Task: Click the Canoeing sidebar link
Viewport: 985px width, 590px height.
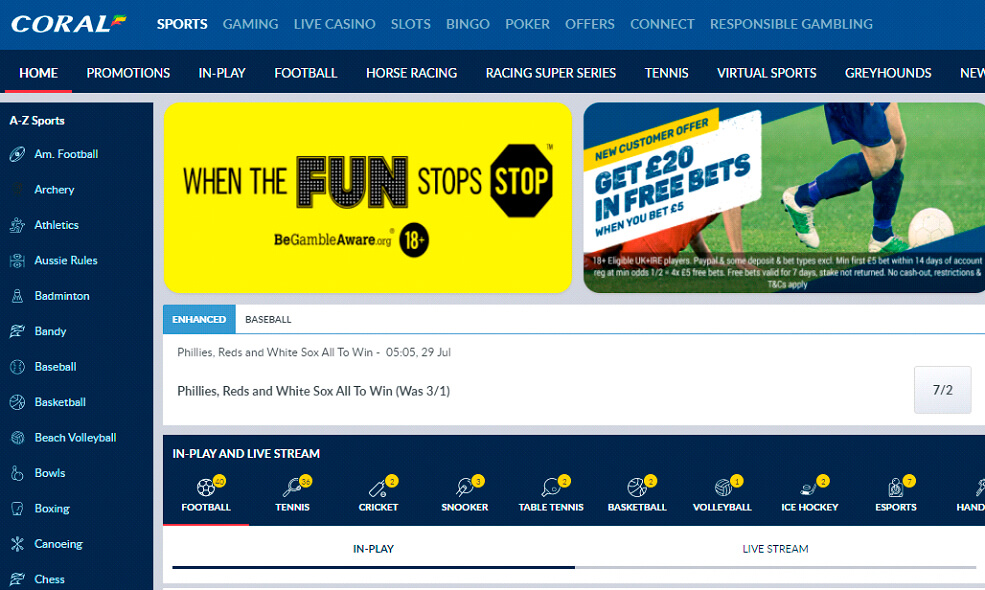Action: (x=58, y=544)
